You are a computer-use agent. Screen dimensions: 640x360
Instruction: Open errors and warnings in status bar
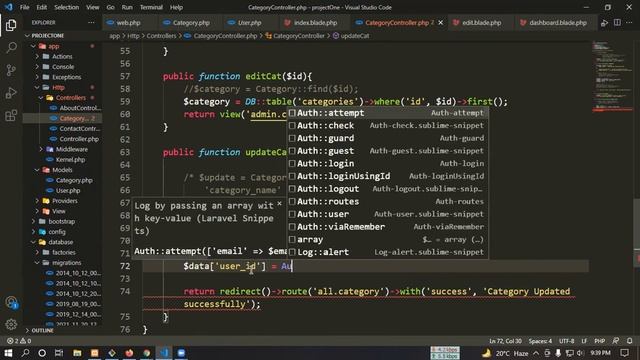(x=19, y=341)
